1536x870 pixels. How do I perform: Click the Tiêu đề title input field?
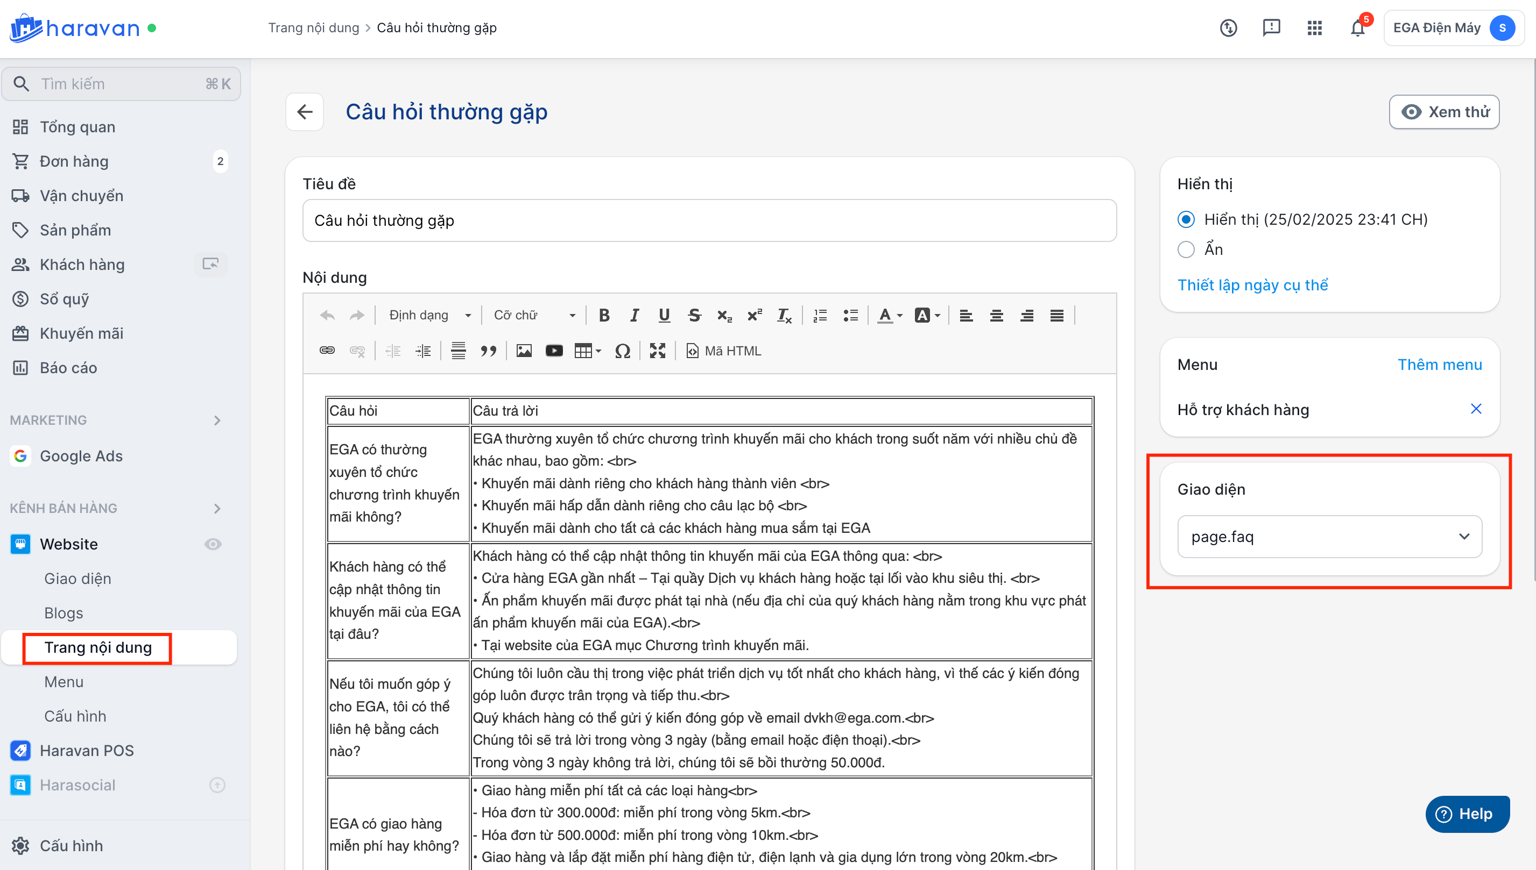[x=709, y=221]
